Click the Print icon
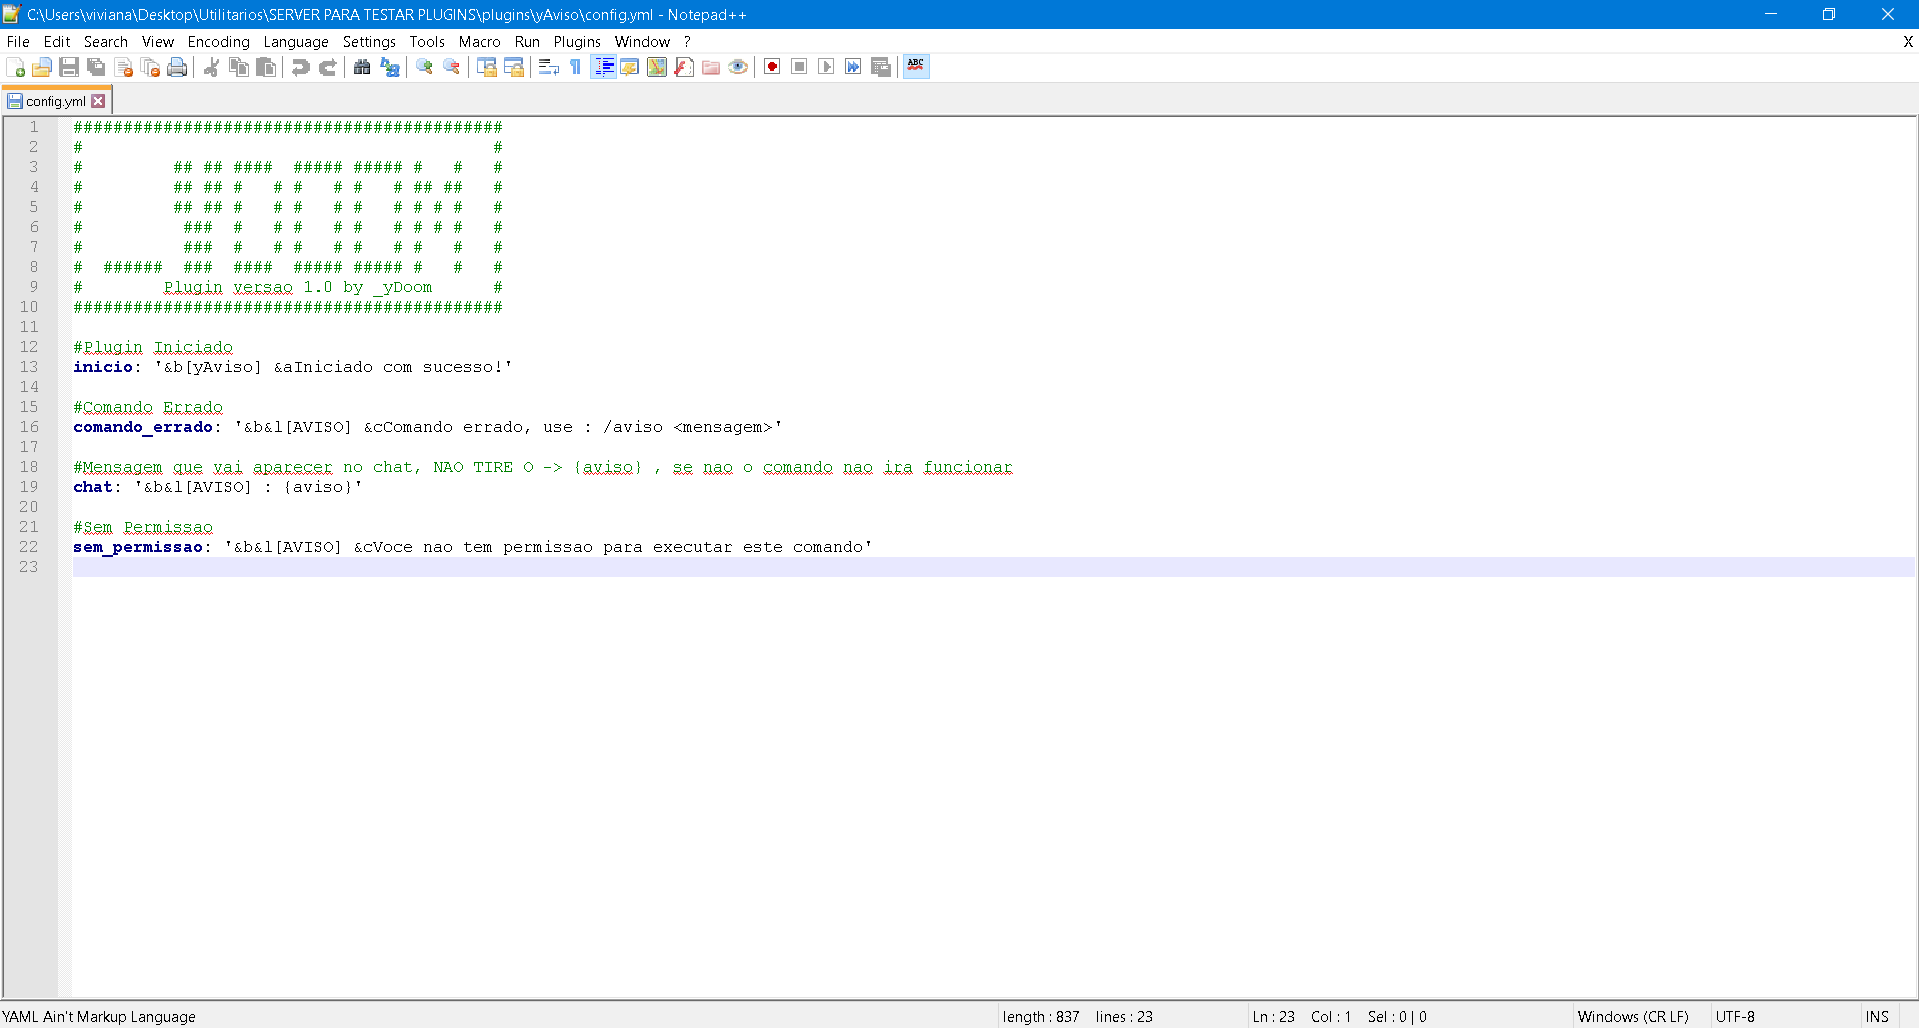 point(178,67)
